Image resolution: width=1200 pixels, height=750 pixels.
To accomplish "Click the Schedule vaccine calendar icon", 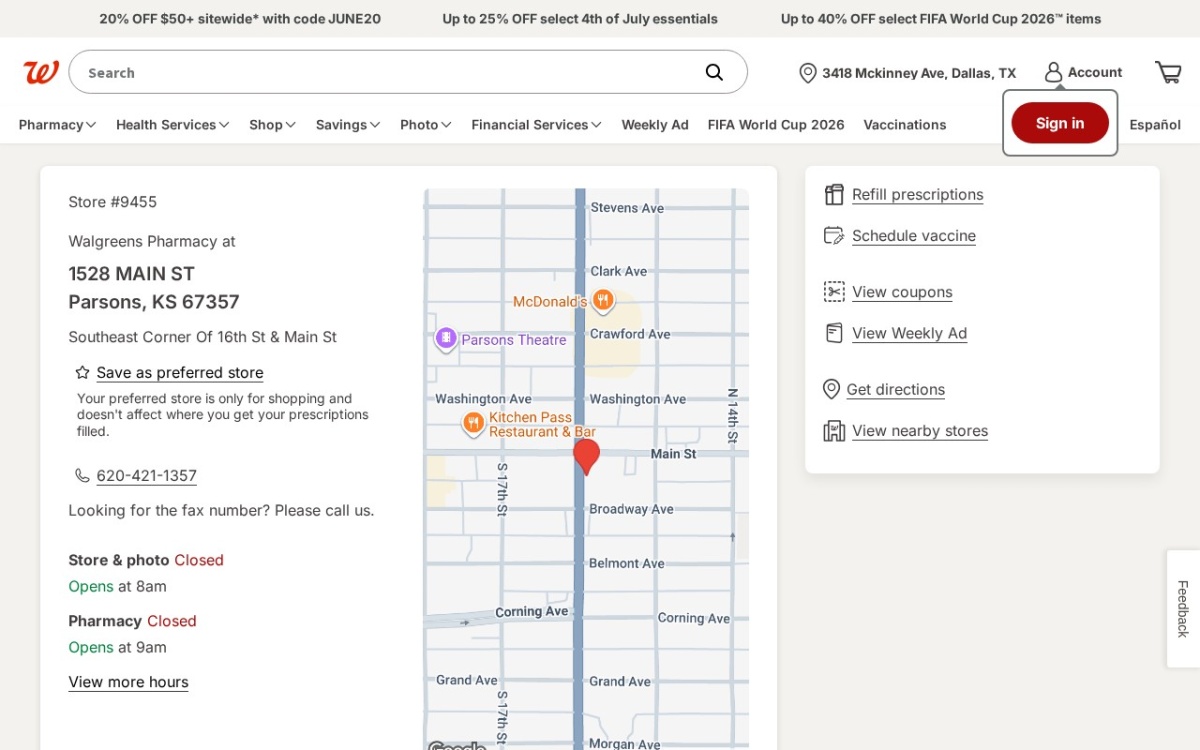I will click(x=834, y=236).
